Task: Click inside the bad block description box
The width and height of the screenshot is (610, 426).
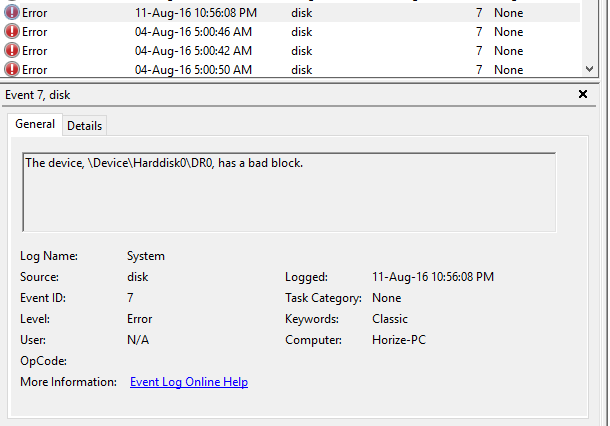Action: (x=289, y=193)
